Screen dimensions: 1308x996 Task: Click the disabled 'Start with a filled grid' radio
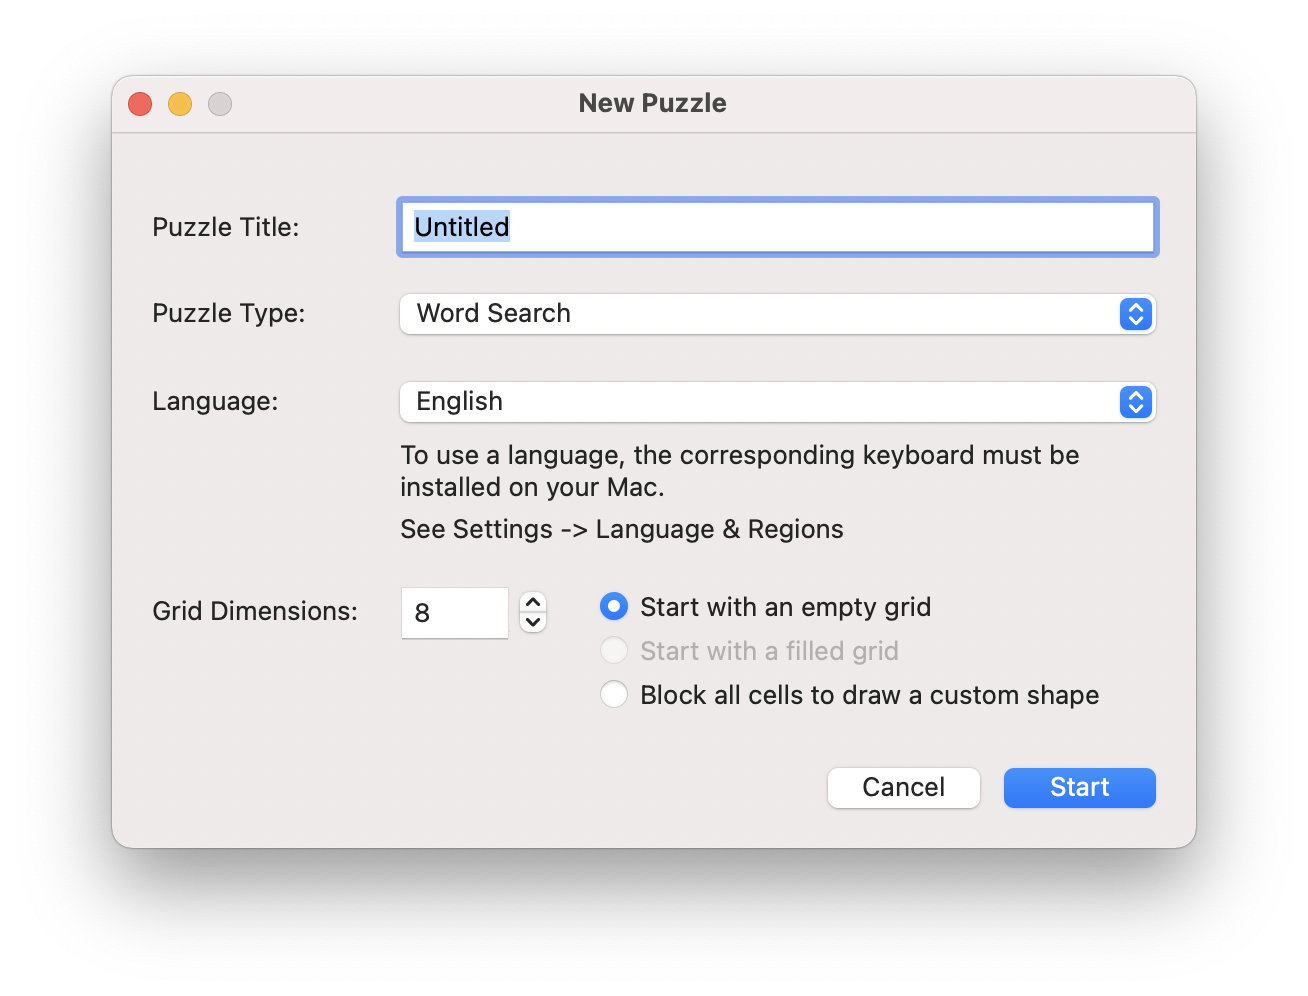pyautogui.click(x=613, y=650)
